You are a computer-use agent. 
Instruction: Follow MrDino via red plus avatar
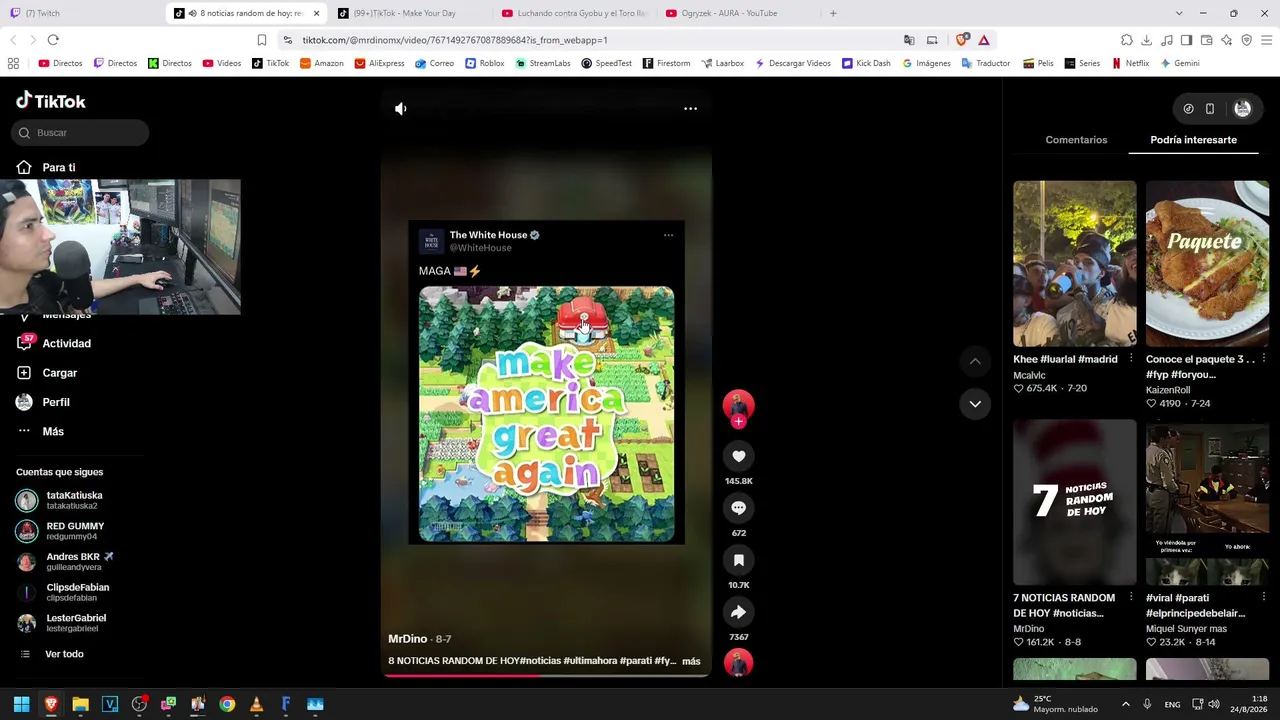click(738, 422)
